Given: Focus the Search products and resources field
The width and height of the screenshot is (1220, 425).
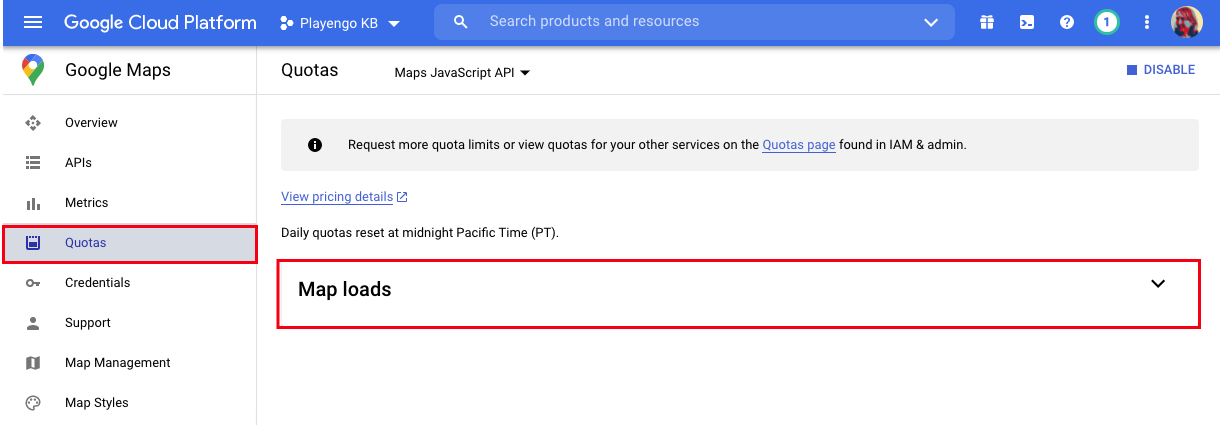Looking at the screenshot, I should click(x=694, y=21).
